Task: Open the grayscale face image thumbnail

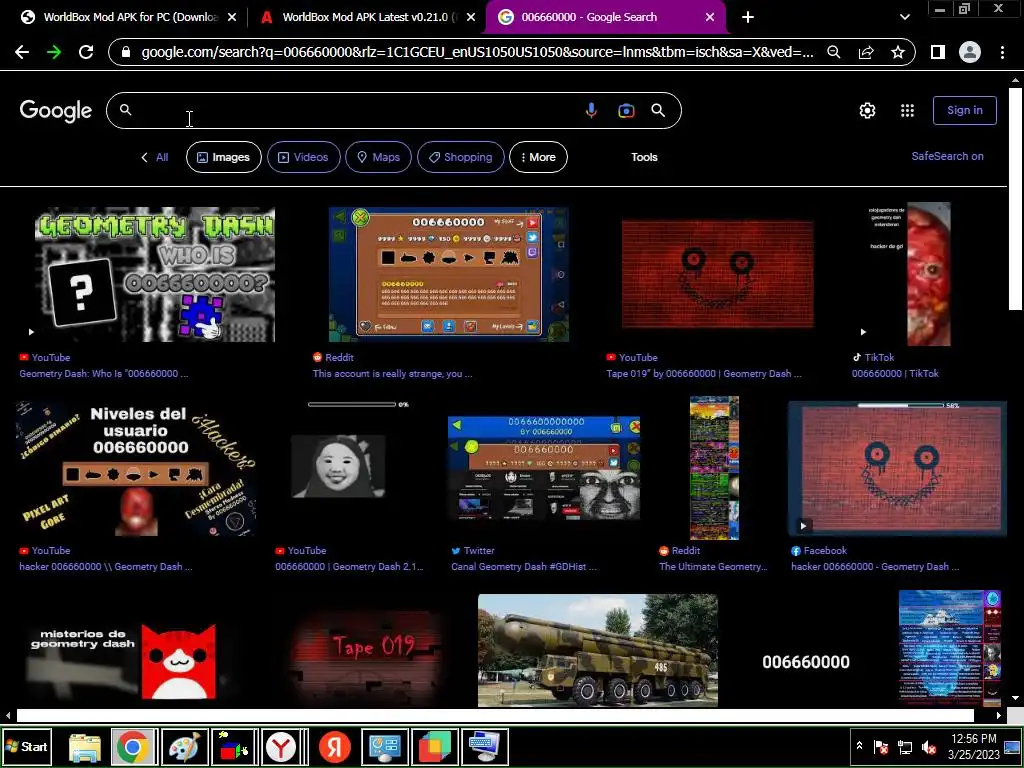Action: point(338,466)
